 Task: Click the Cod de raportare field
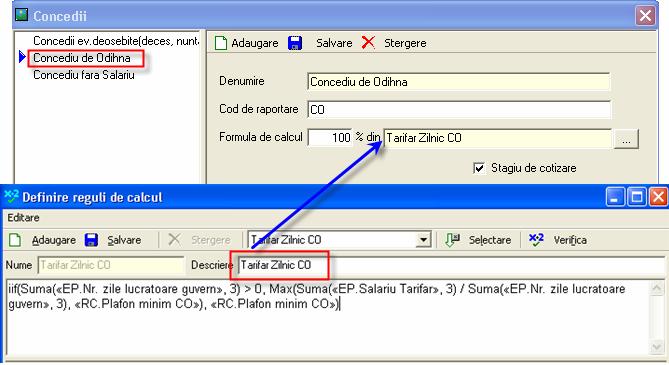(459, 109)
